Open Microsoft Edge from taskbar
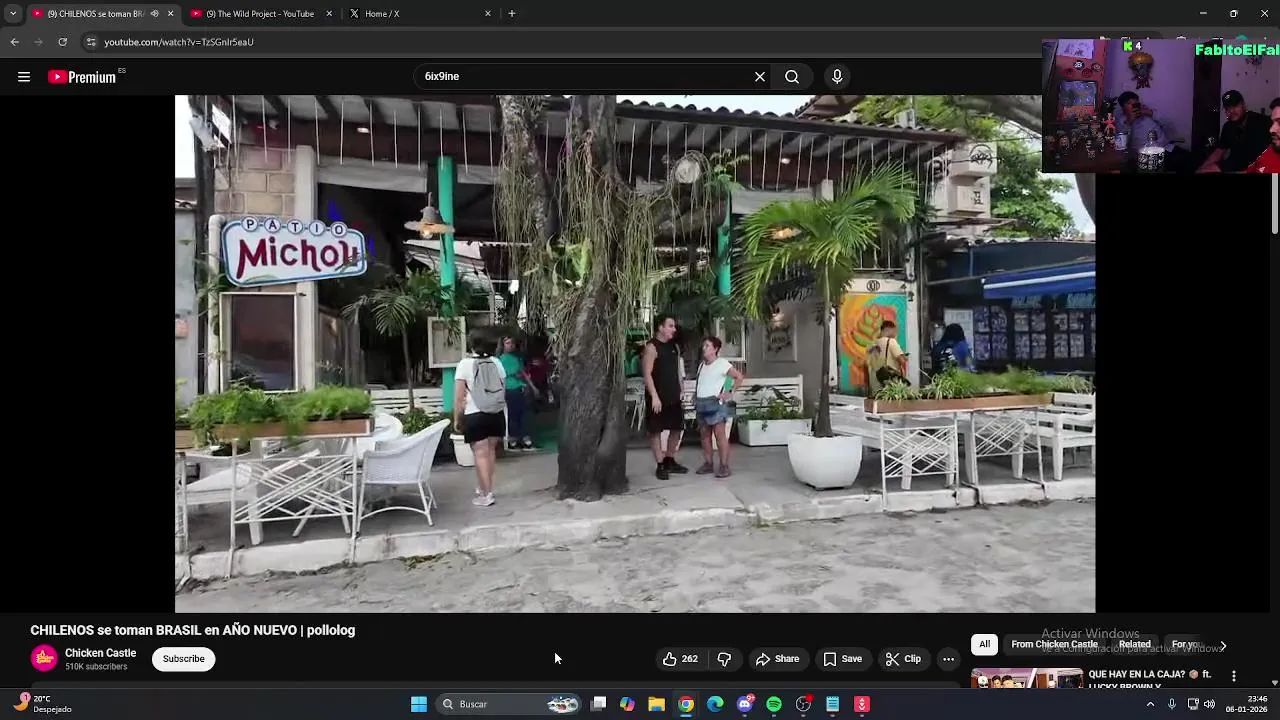The image size is (1280, 720). [x=715, y=704]
